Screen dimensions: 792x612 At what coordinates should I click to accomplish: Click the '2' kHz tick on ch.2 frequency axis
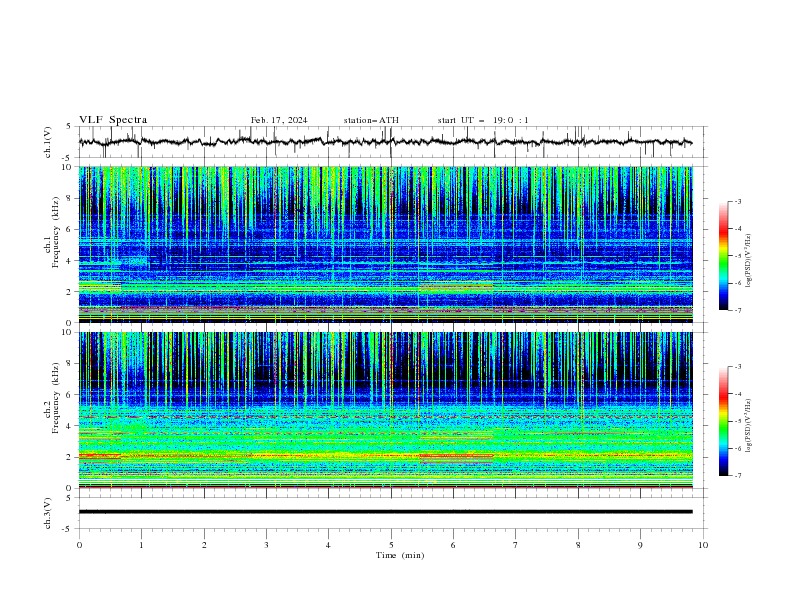70,457
